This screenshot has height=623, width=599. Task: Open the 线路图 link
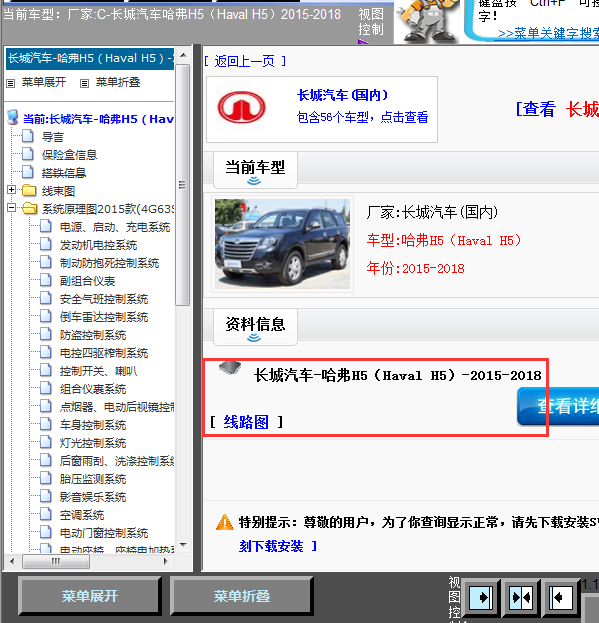(x=246, y=422)
